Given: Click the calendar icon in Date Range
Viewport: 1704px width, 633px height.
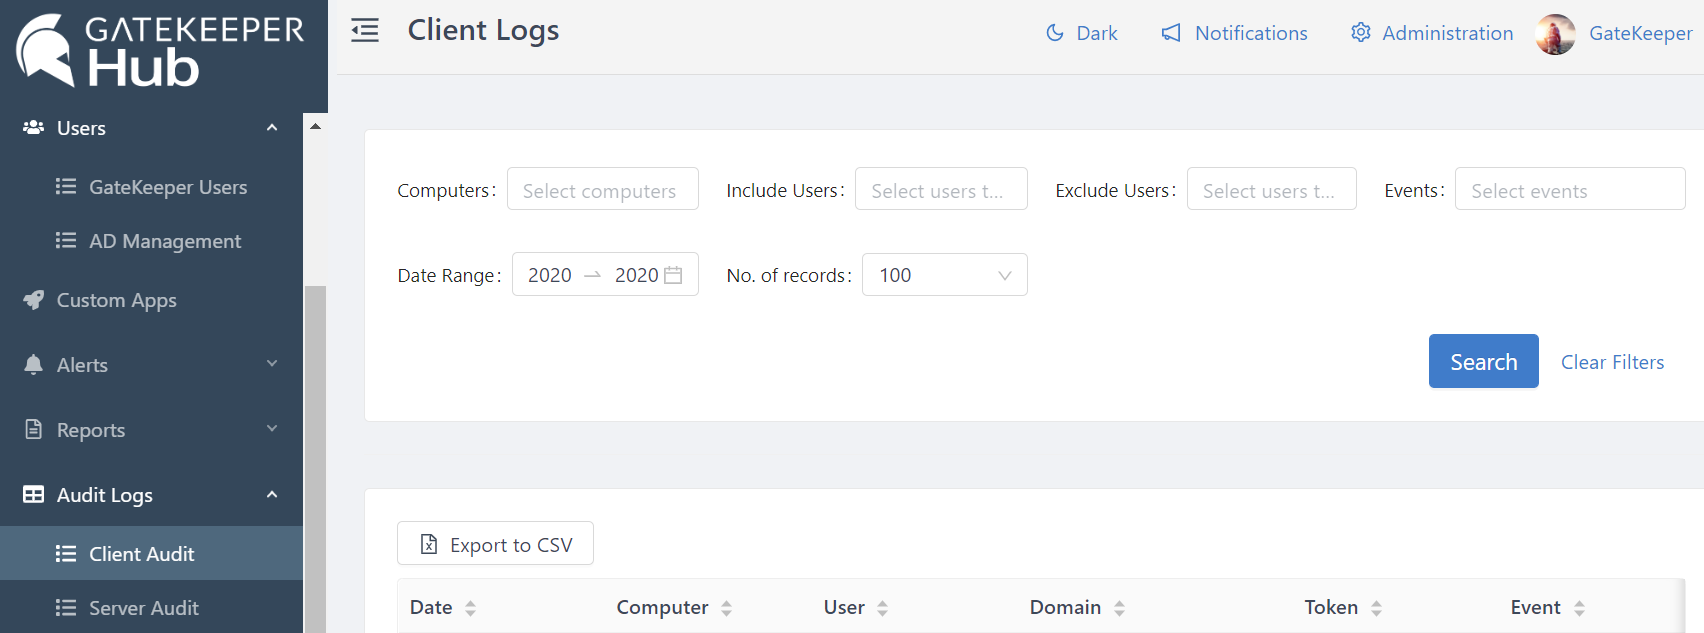Looking at the screenshot, I should (x=673, y=275).
